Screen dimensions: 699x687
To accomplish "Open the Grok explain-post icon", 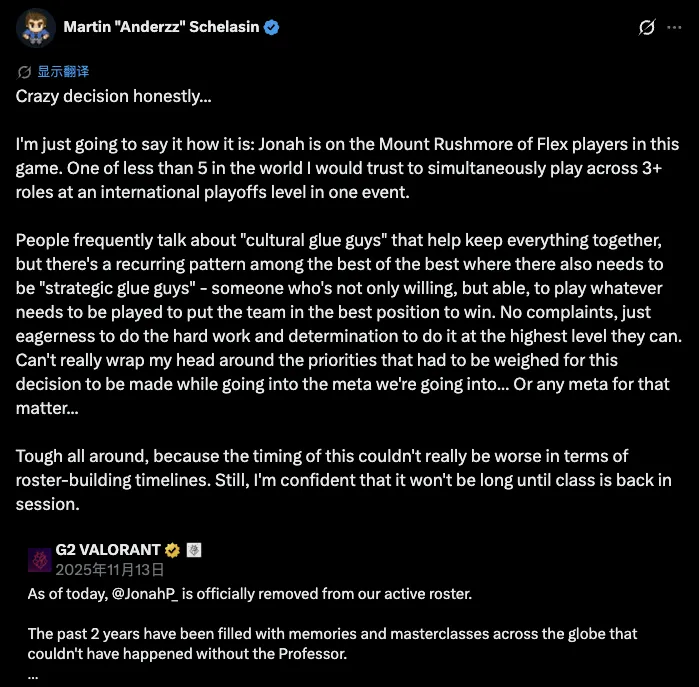I will [646, 28].
